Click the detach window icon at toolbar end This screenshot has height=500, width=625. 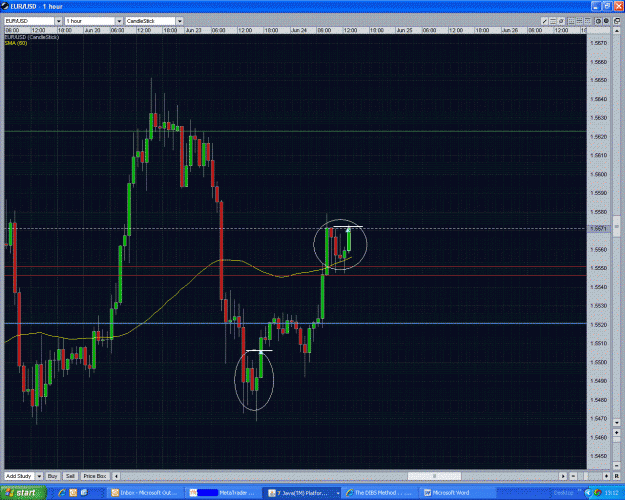tap(617, 21)
